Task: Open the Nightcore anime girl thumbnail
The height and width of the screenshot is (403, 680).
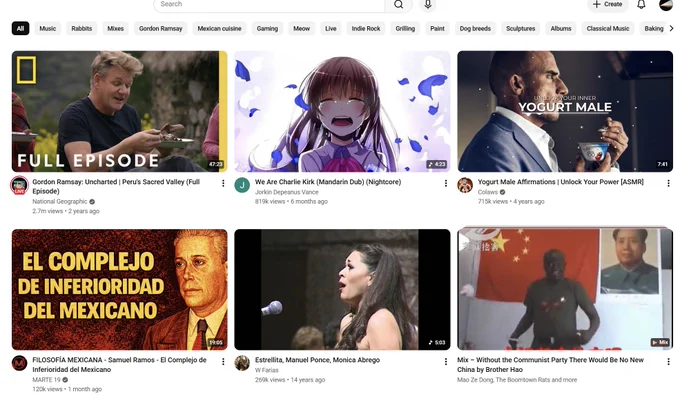Action: click(x=342, y=111)
